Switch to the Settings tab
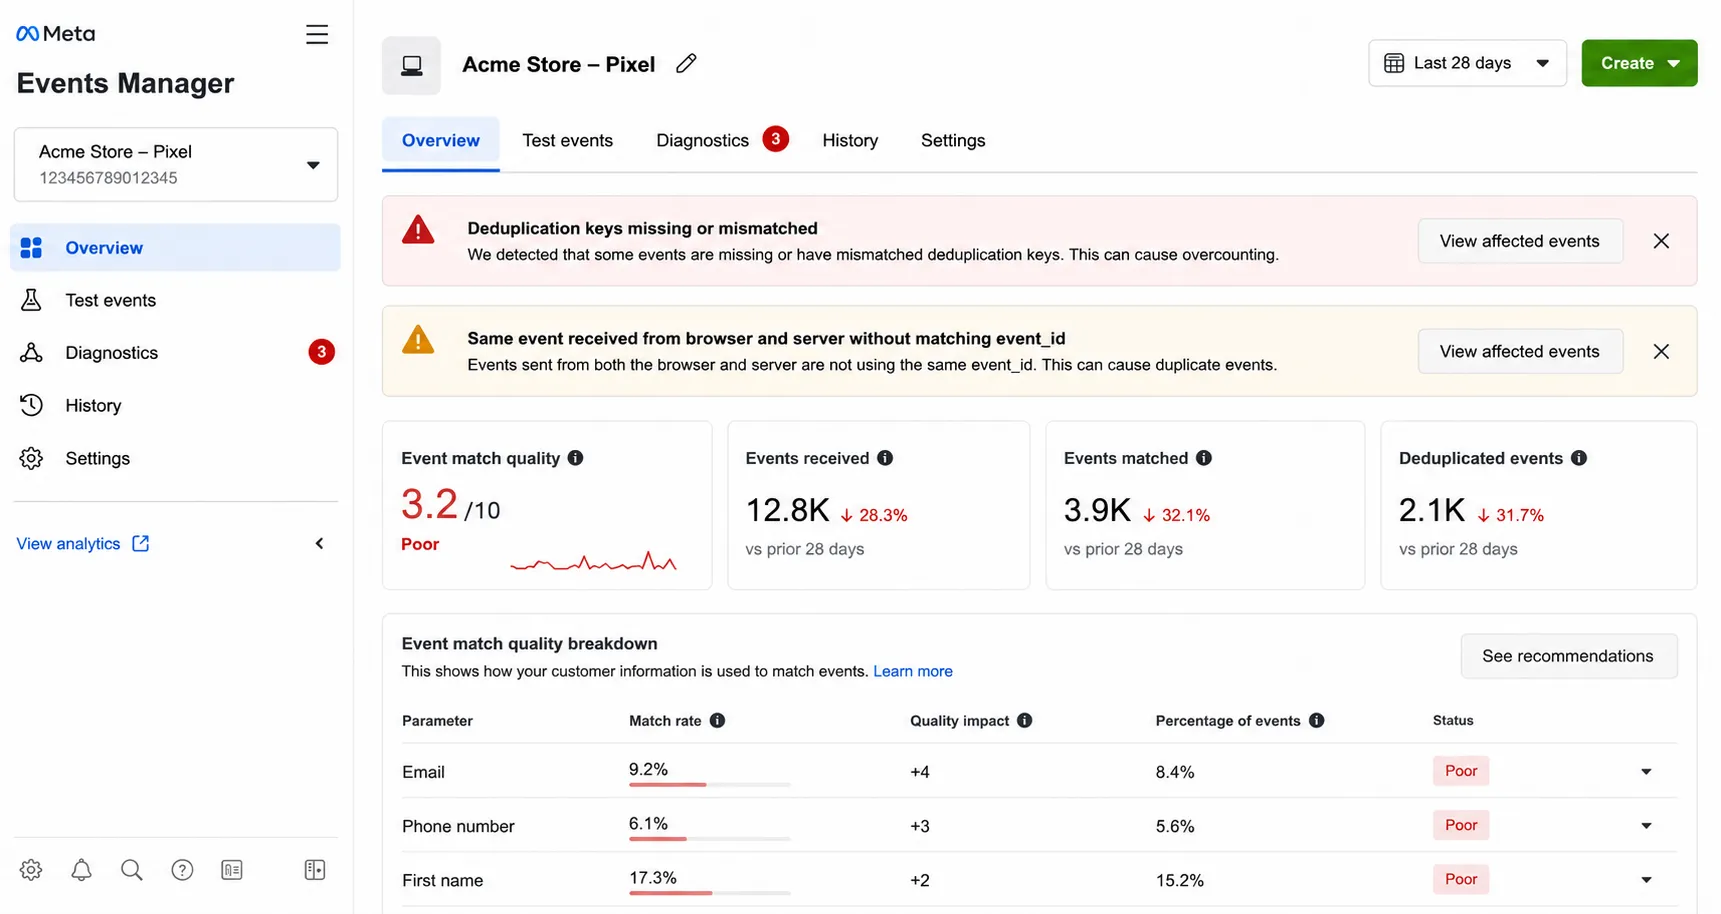Screen dimensions: 1721x914 point(953,141)
